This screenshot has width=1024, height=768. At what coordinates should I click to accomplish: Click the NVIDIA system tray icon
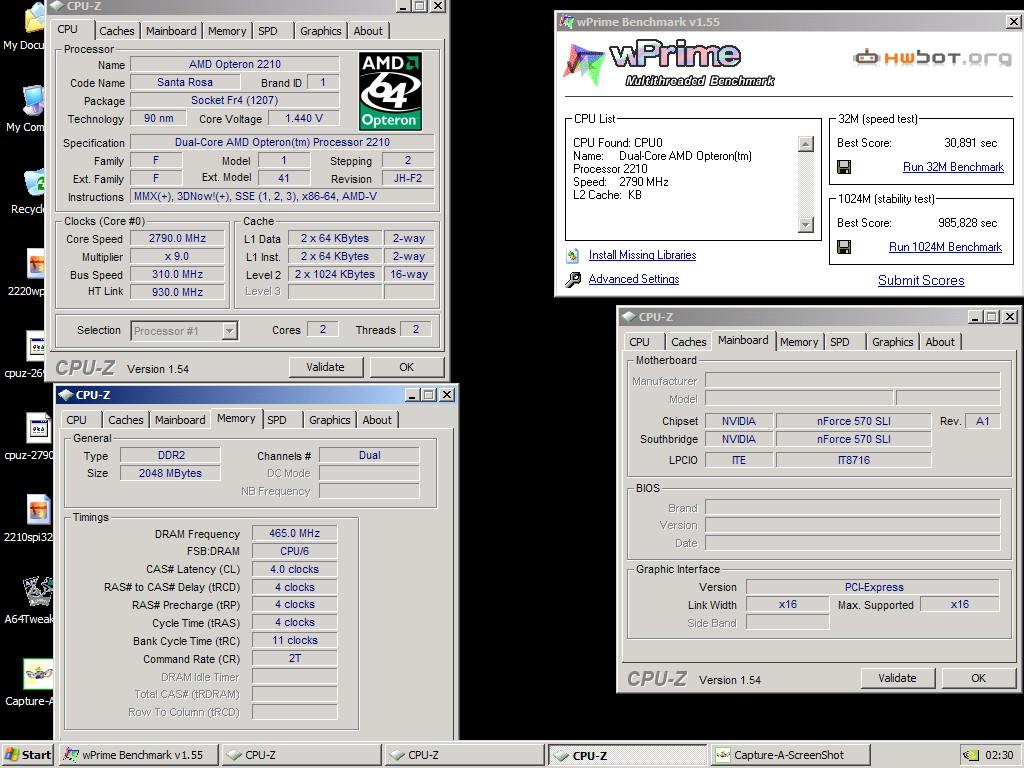click(x=971, y=755)
